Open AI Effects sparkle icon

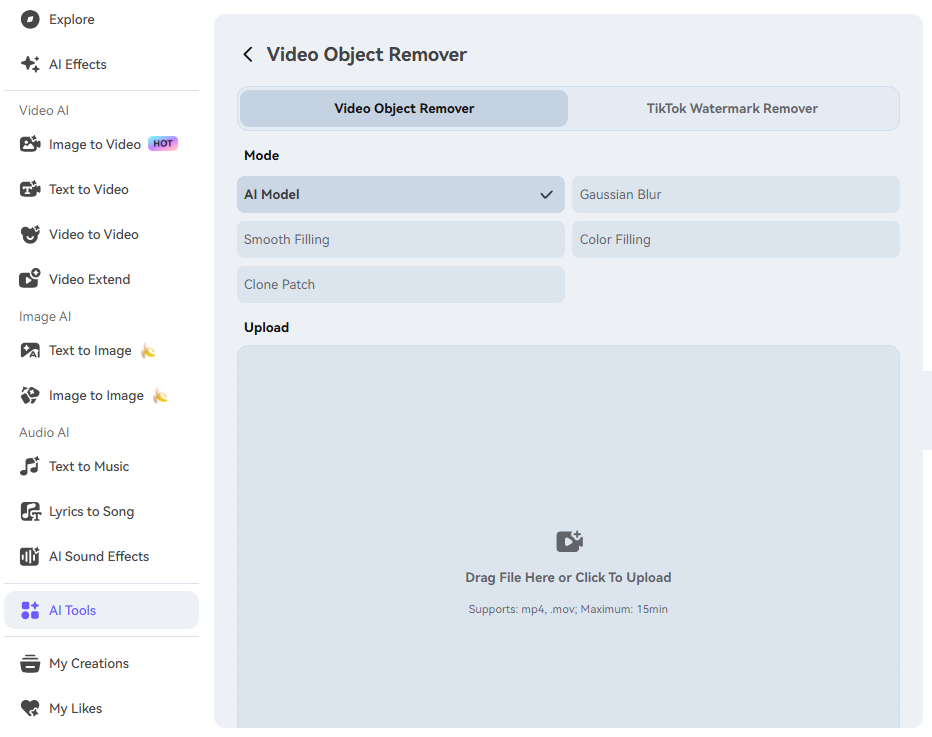click(30, 64)
